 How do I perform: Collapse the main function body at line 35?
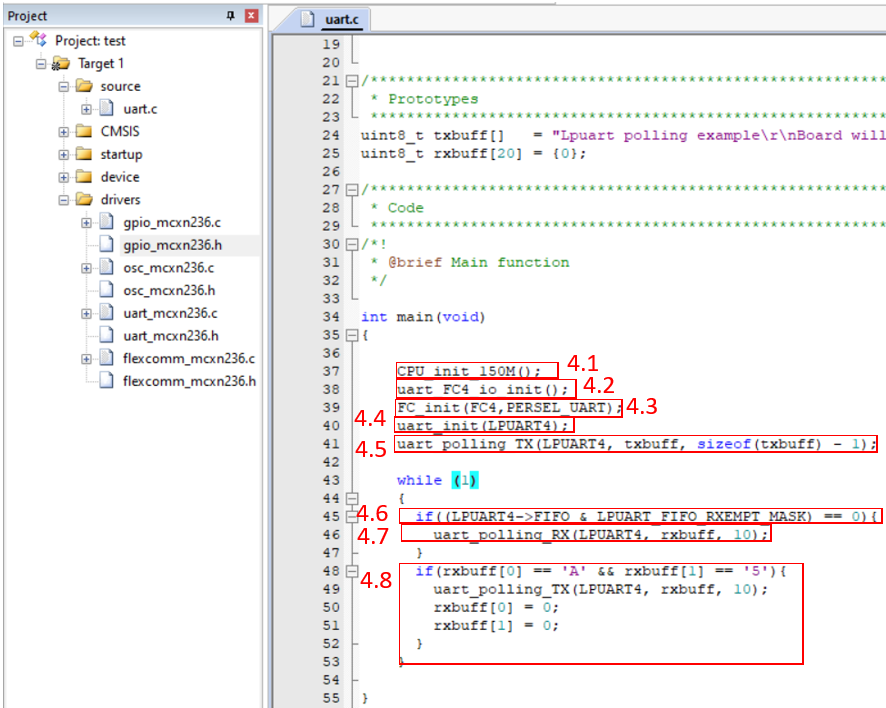350,336
